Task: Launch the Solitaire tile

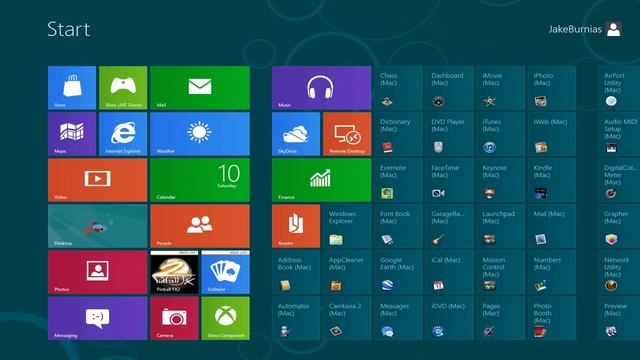Action: pyautogui.click(x=225, y=272)
